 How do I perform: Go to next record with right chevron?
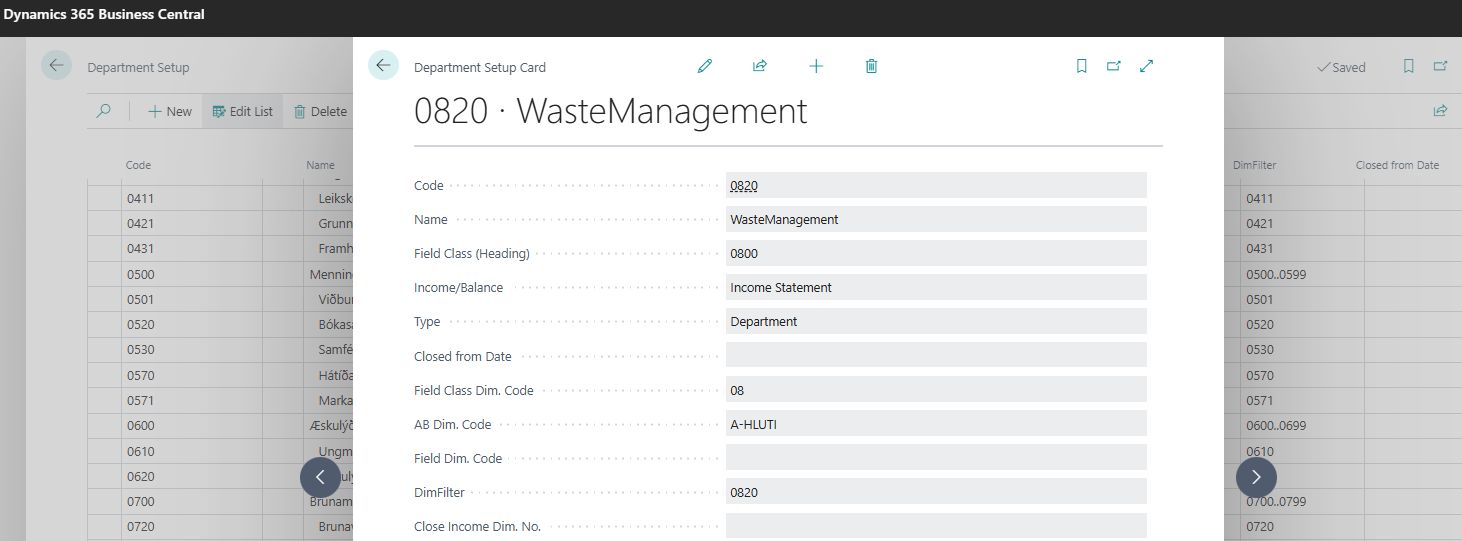[1256, 477]
